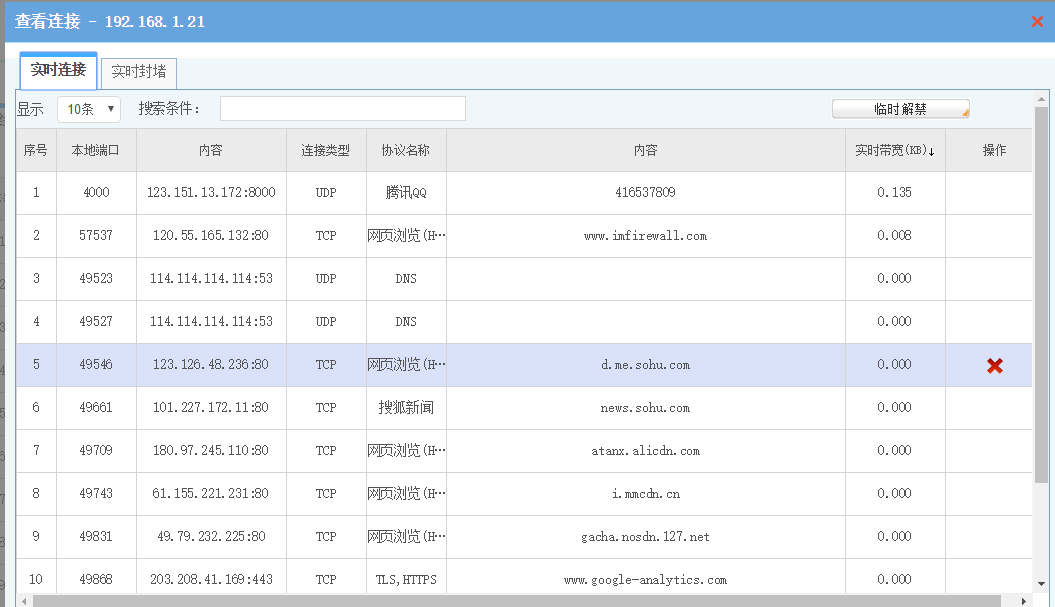
Task: Click the www.imfirewall.com entry
Action: click(x=645, y=236)
